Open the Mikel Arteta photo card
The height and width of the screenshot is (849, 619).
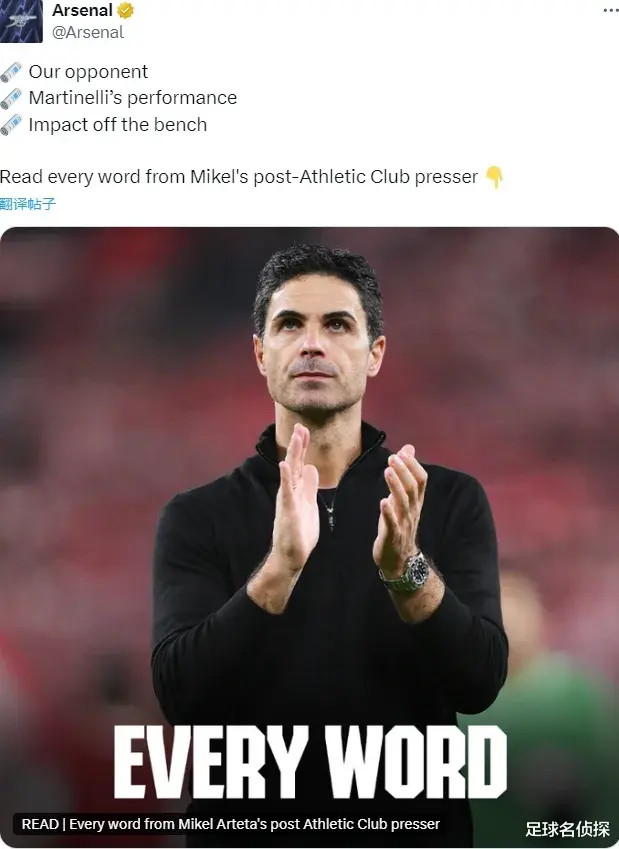[x=309, y=536]
